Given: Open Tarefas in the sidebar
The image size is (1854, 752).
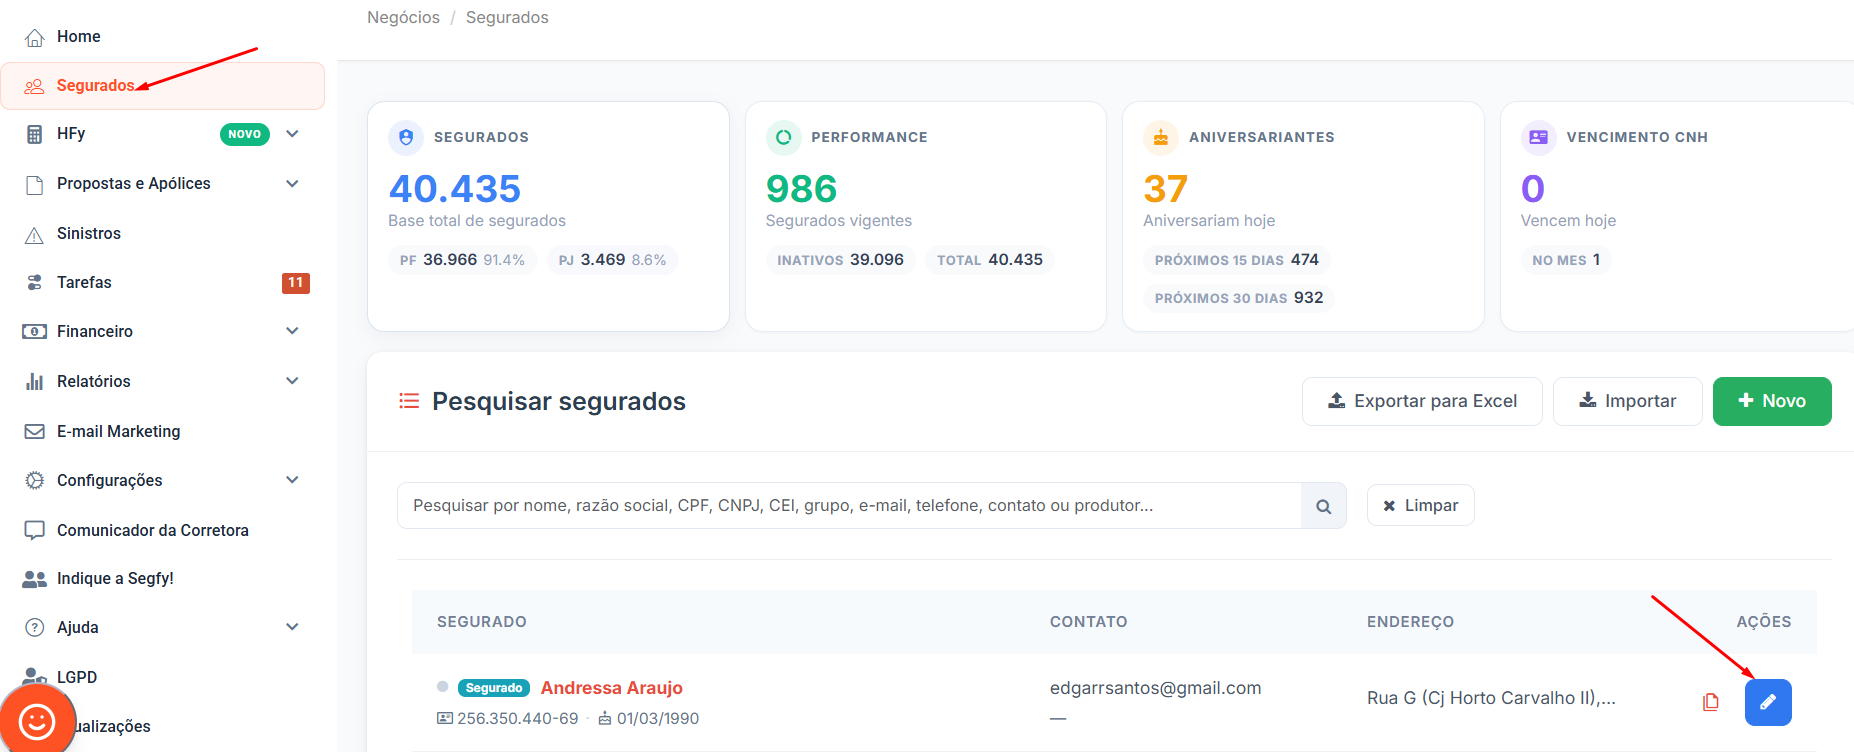Looking at the screenshot, I should coord(84,283).
